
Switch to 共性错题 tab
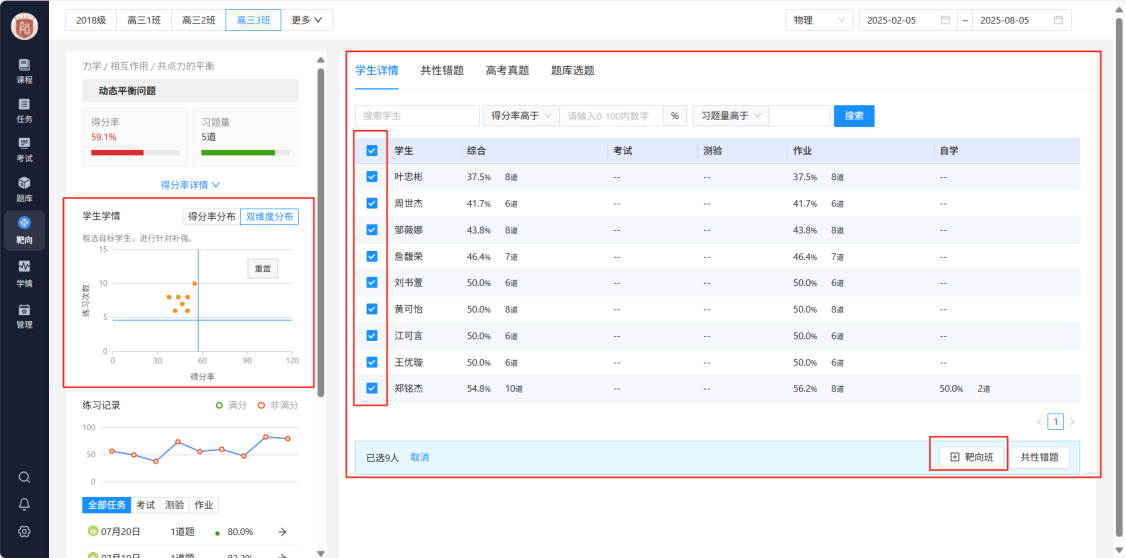tap(442, 70)
